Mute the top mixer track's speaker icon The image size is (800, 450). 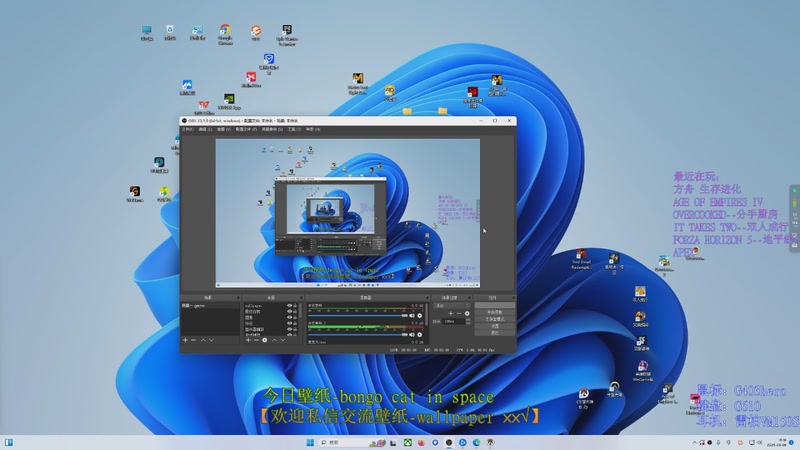pyautogui.click(x=412, y=315)
